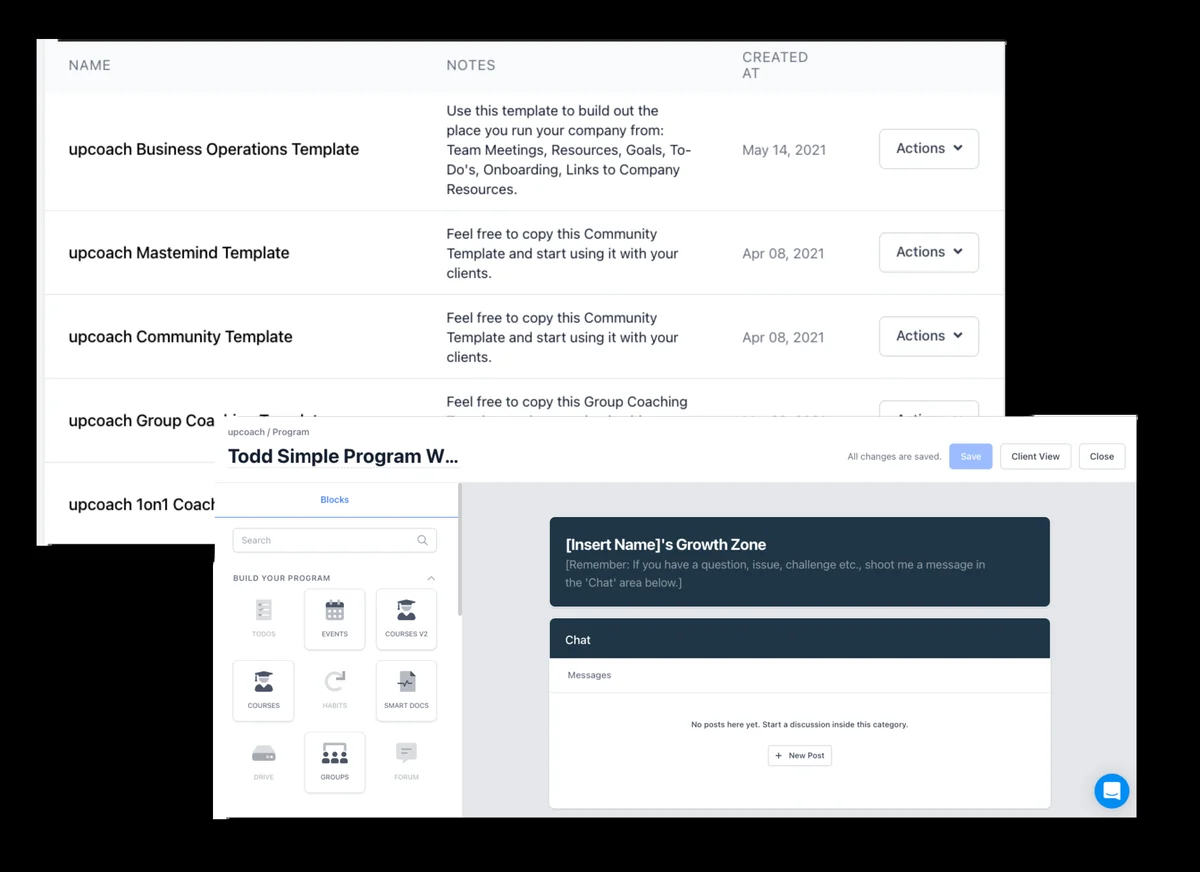The width and height of the screenshot is (1200, 872).
Task: Select the Messages category in Chat
Action: click(x=589, y=675)
